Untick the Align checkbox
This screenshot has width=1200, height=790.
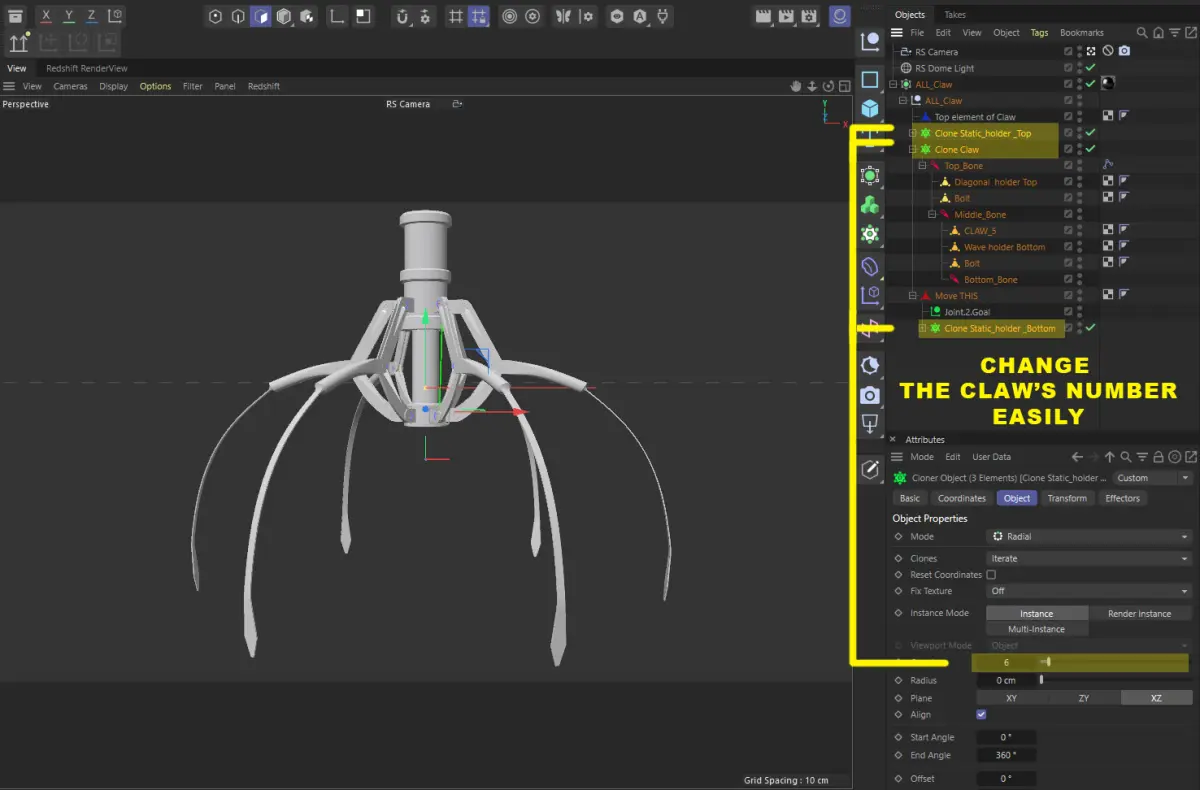click(x=981, y=715)
